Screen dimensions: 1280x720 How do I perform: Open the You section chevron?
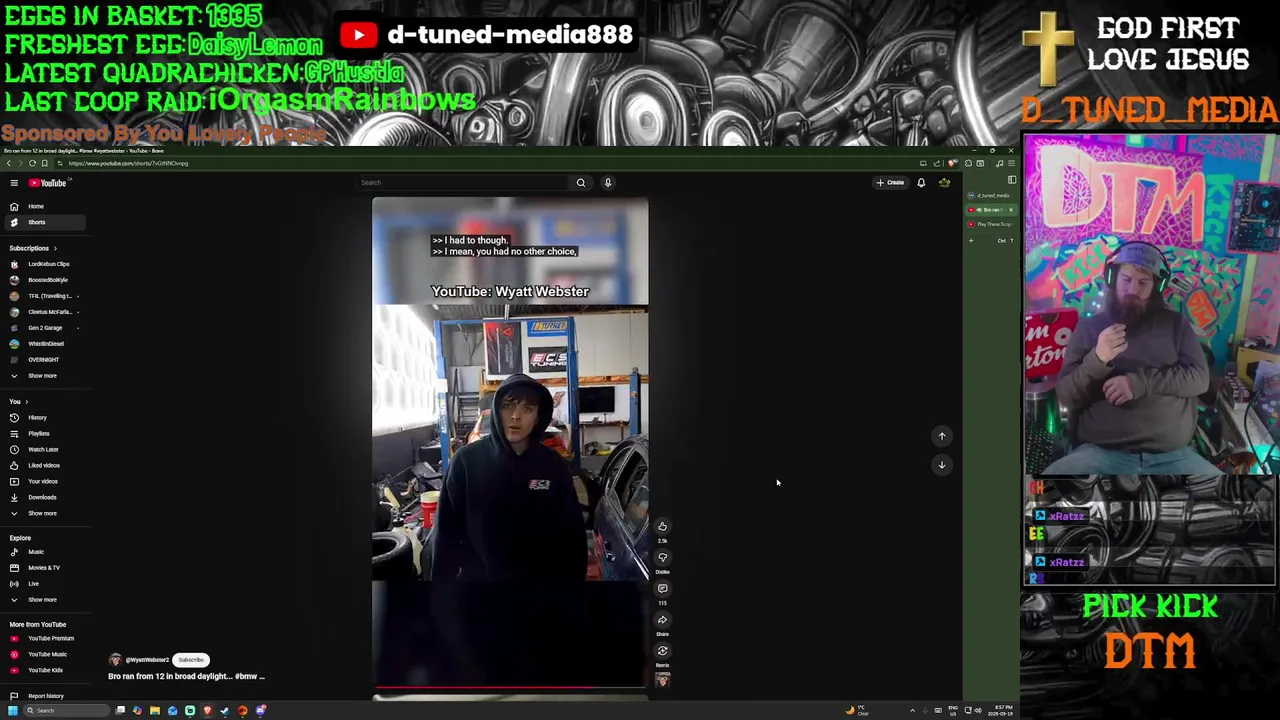point(27,402)
